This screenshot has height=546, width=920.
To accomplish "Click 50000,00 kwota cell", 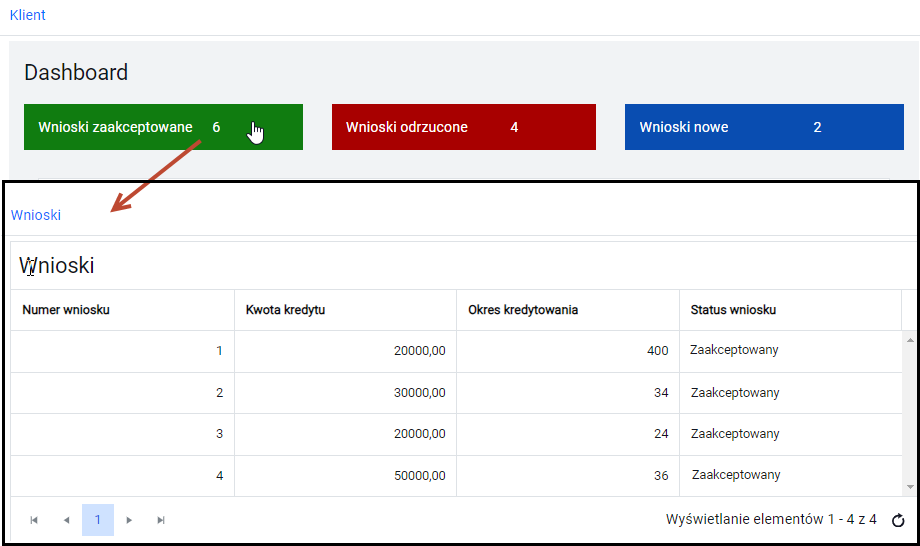I will 346,476.
